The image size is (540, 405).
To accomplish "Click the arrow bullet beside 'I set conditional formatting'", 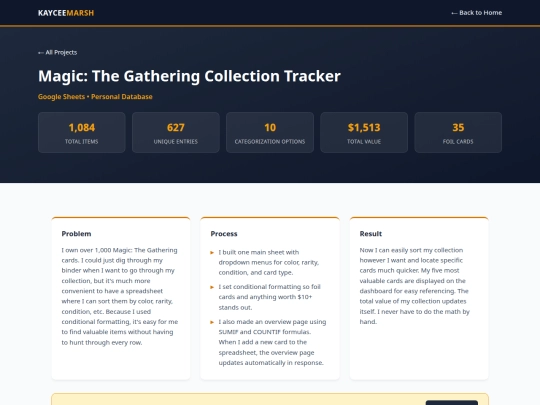I will pyautogui.click(x=212, y=287).
